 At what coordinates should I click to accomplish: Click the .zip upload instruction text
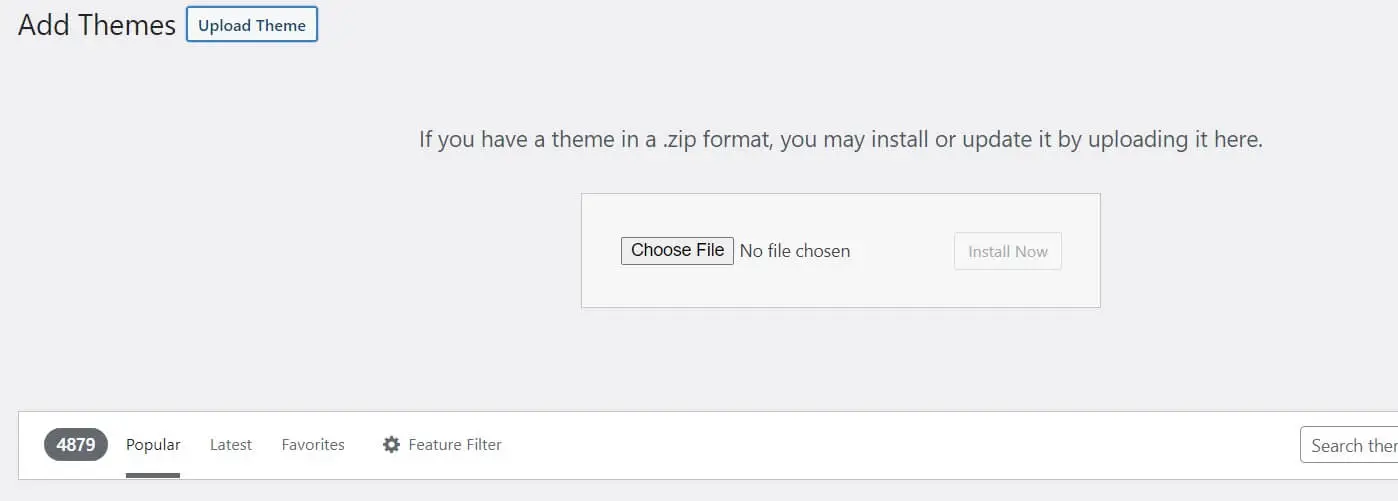841,139
